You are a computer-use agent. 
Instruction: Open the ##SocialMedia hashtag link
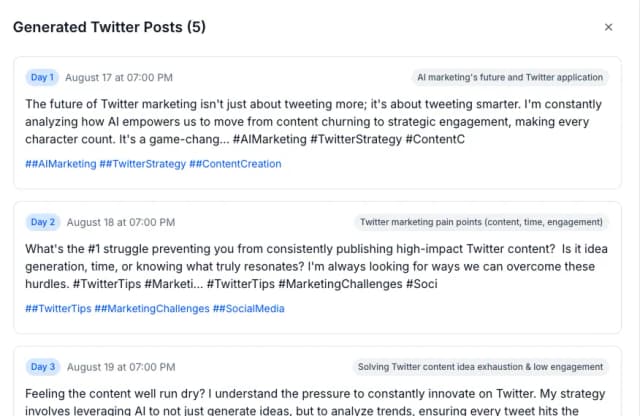248,309
